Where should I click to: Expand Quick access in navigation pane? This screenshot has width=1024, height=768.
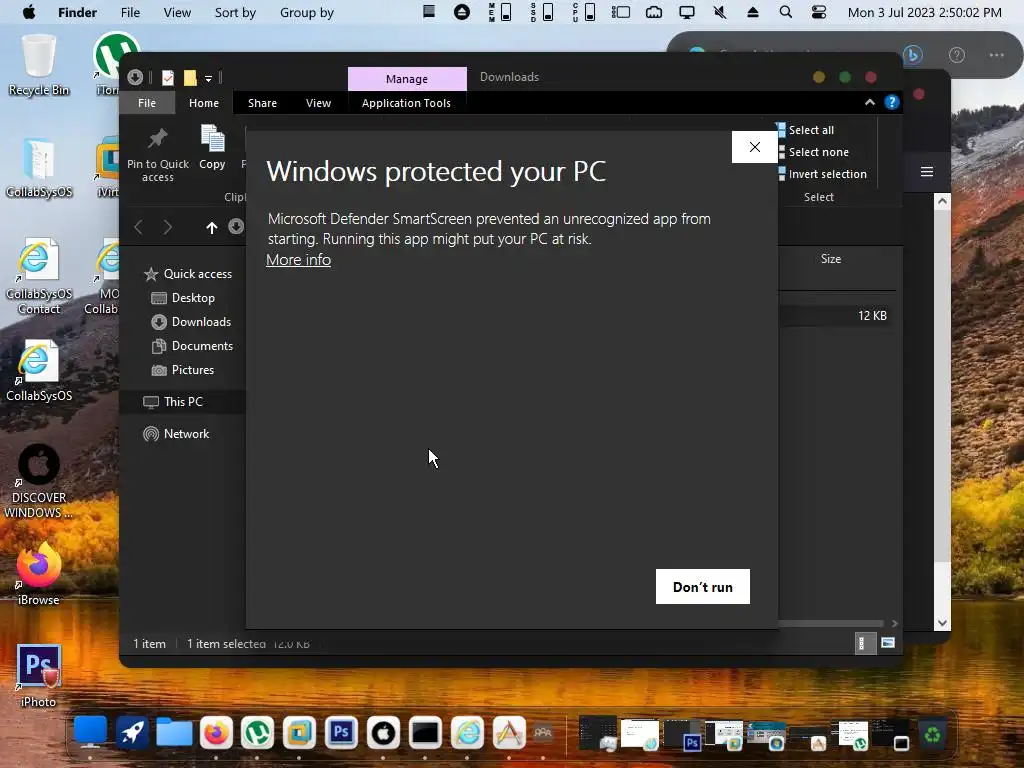(x=187, y=274)
